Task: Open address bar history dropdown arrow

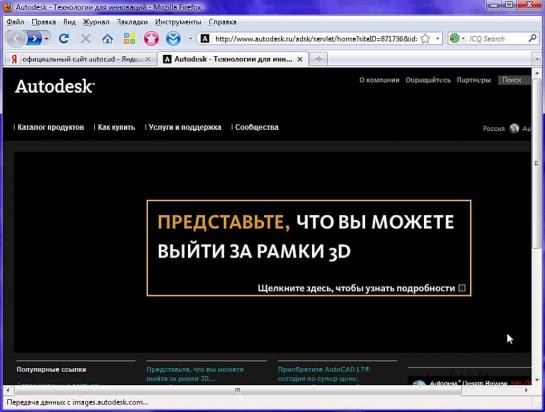Action: pos(437,39)
